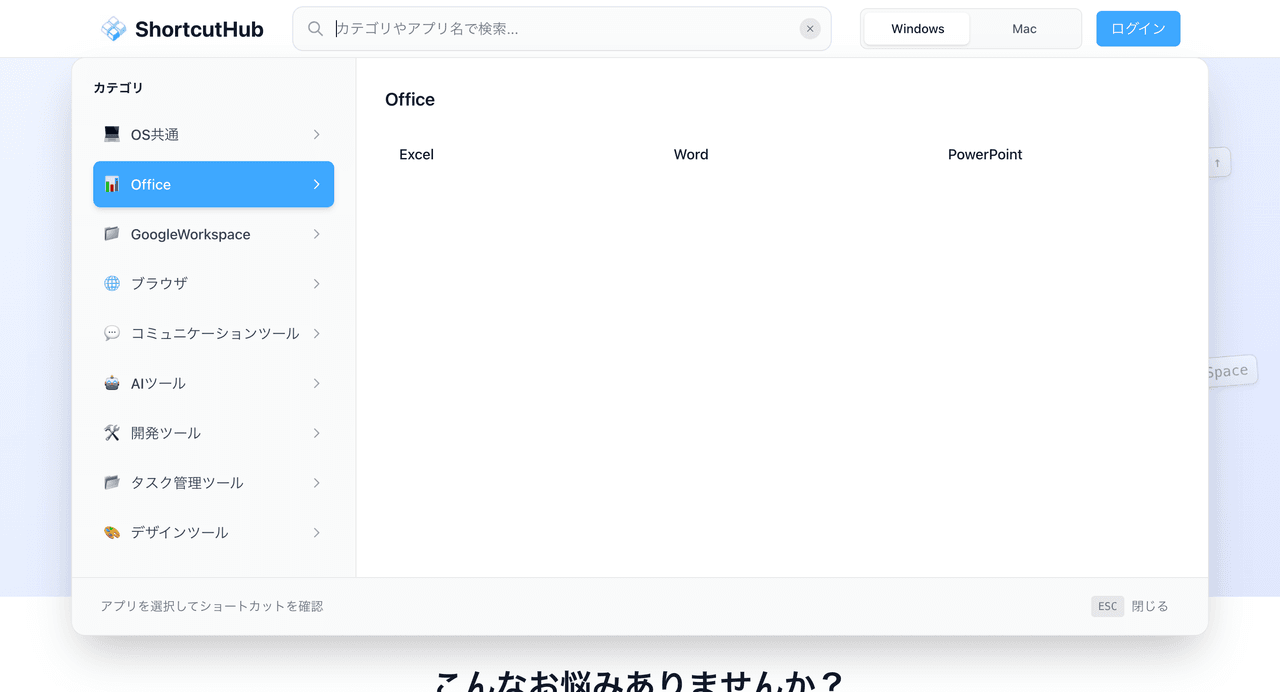Click the デザインツール palette icon
1280x692 pixels.
(112, 532)
